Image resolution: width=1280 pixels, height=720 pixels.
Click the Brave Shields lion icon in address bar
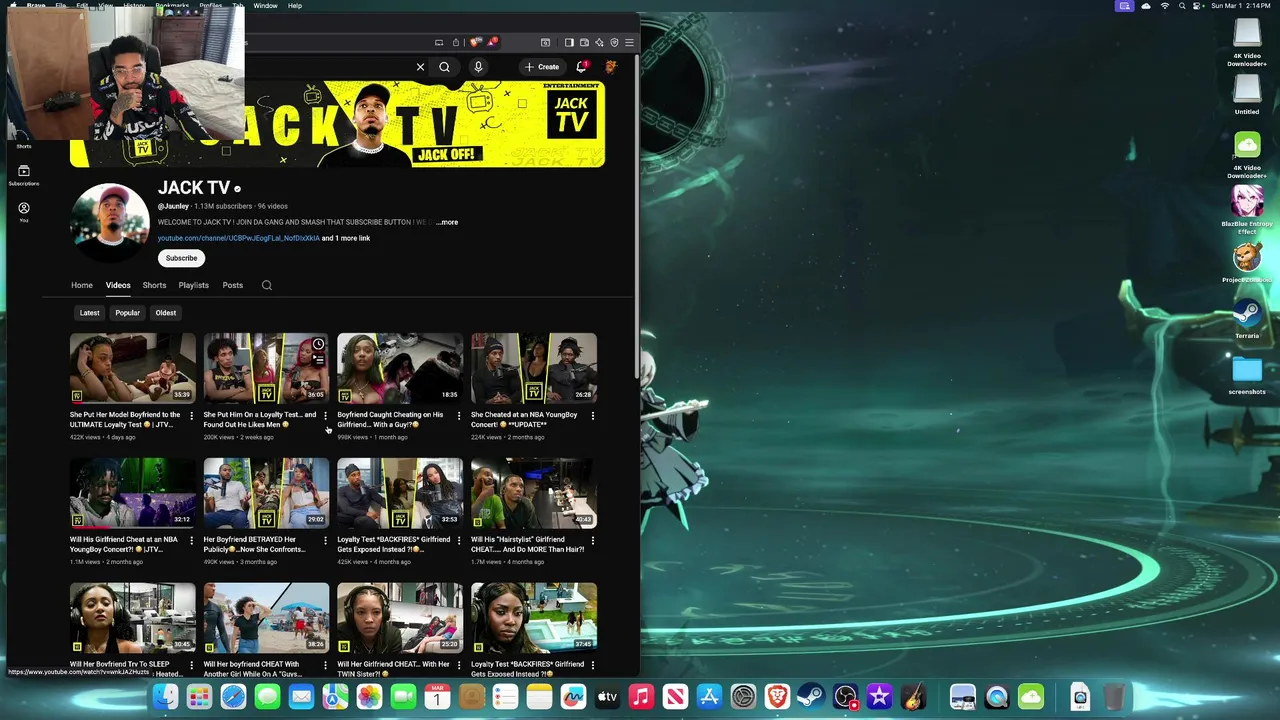(x=475, y=42)
